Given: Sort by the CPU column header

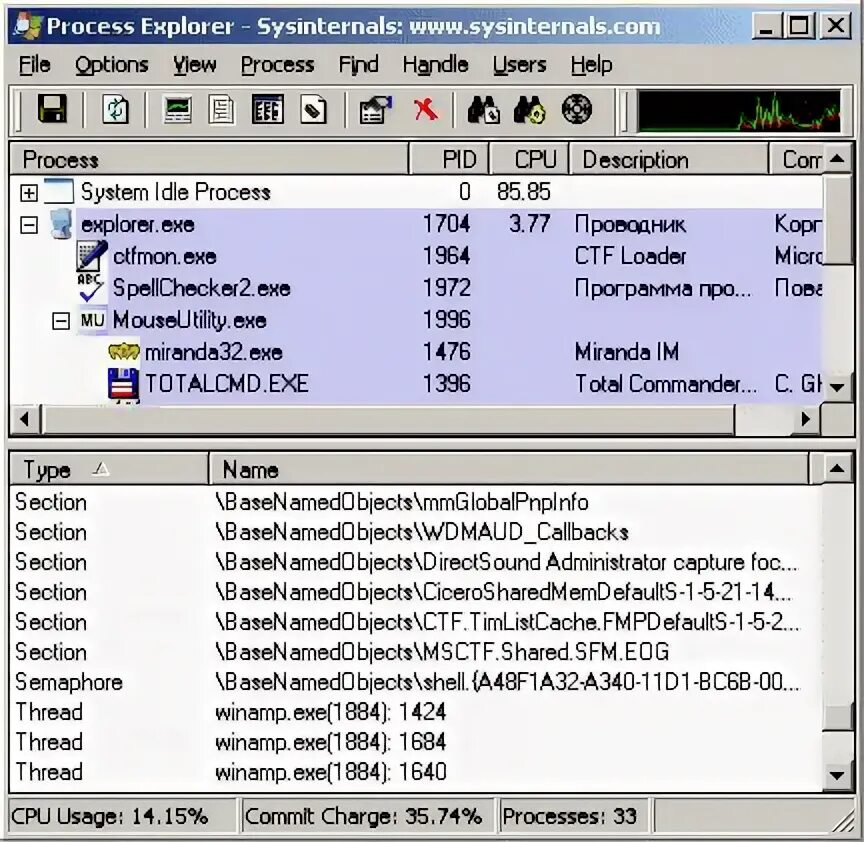Looking at the screenshot, I should coord(529,160).
